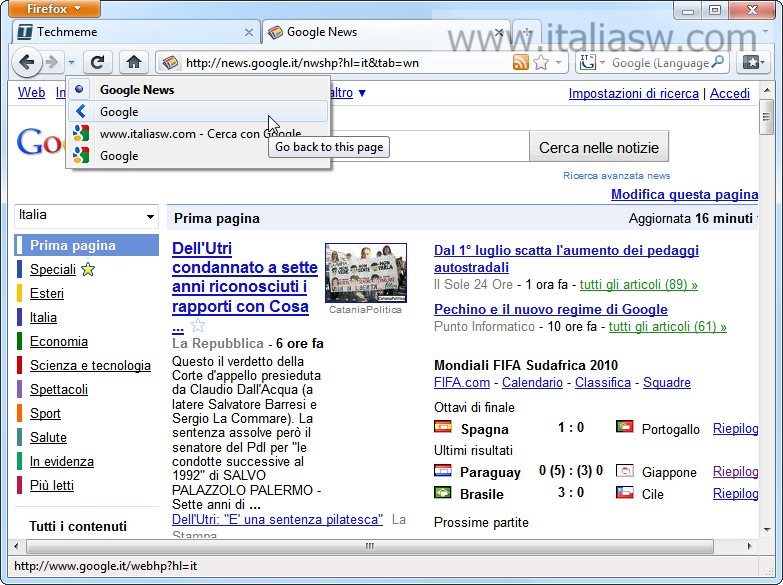The image size is (783, 585).
Task: Open the Firefox application menu
Action: pos(54,8)
